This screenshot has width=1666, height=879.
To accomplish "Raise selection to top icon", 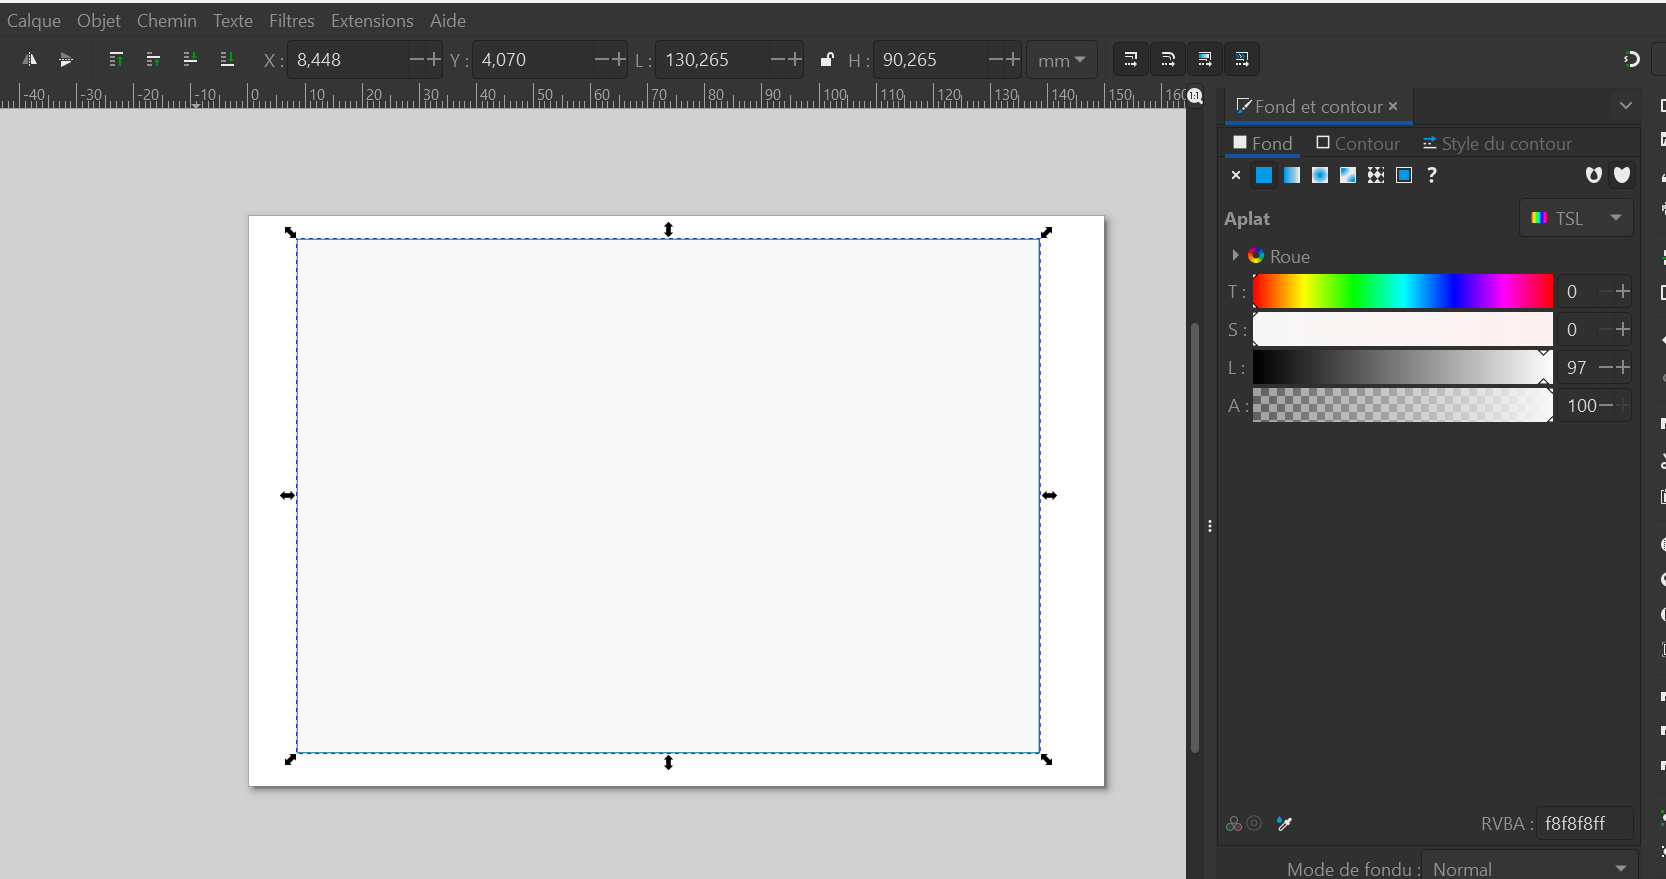I will 116,60.
